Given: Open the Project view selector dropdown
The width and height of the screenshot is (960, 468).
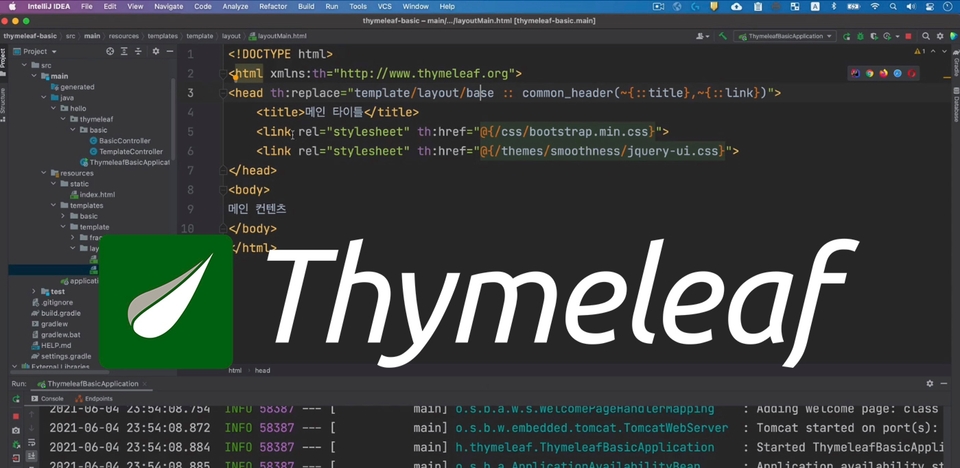Looking at the screenshot, I should tap(39, 51).
